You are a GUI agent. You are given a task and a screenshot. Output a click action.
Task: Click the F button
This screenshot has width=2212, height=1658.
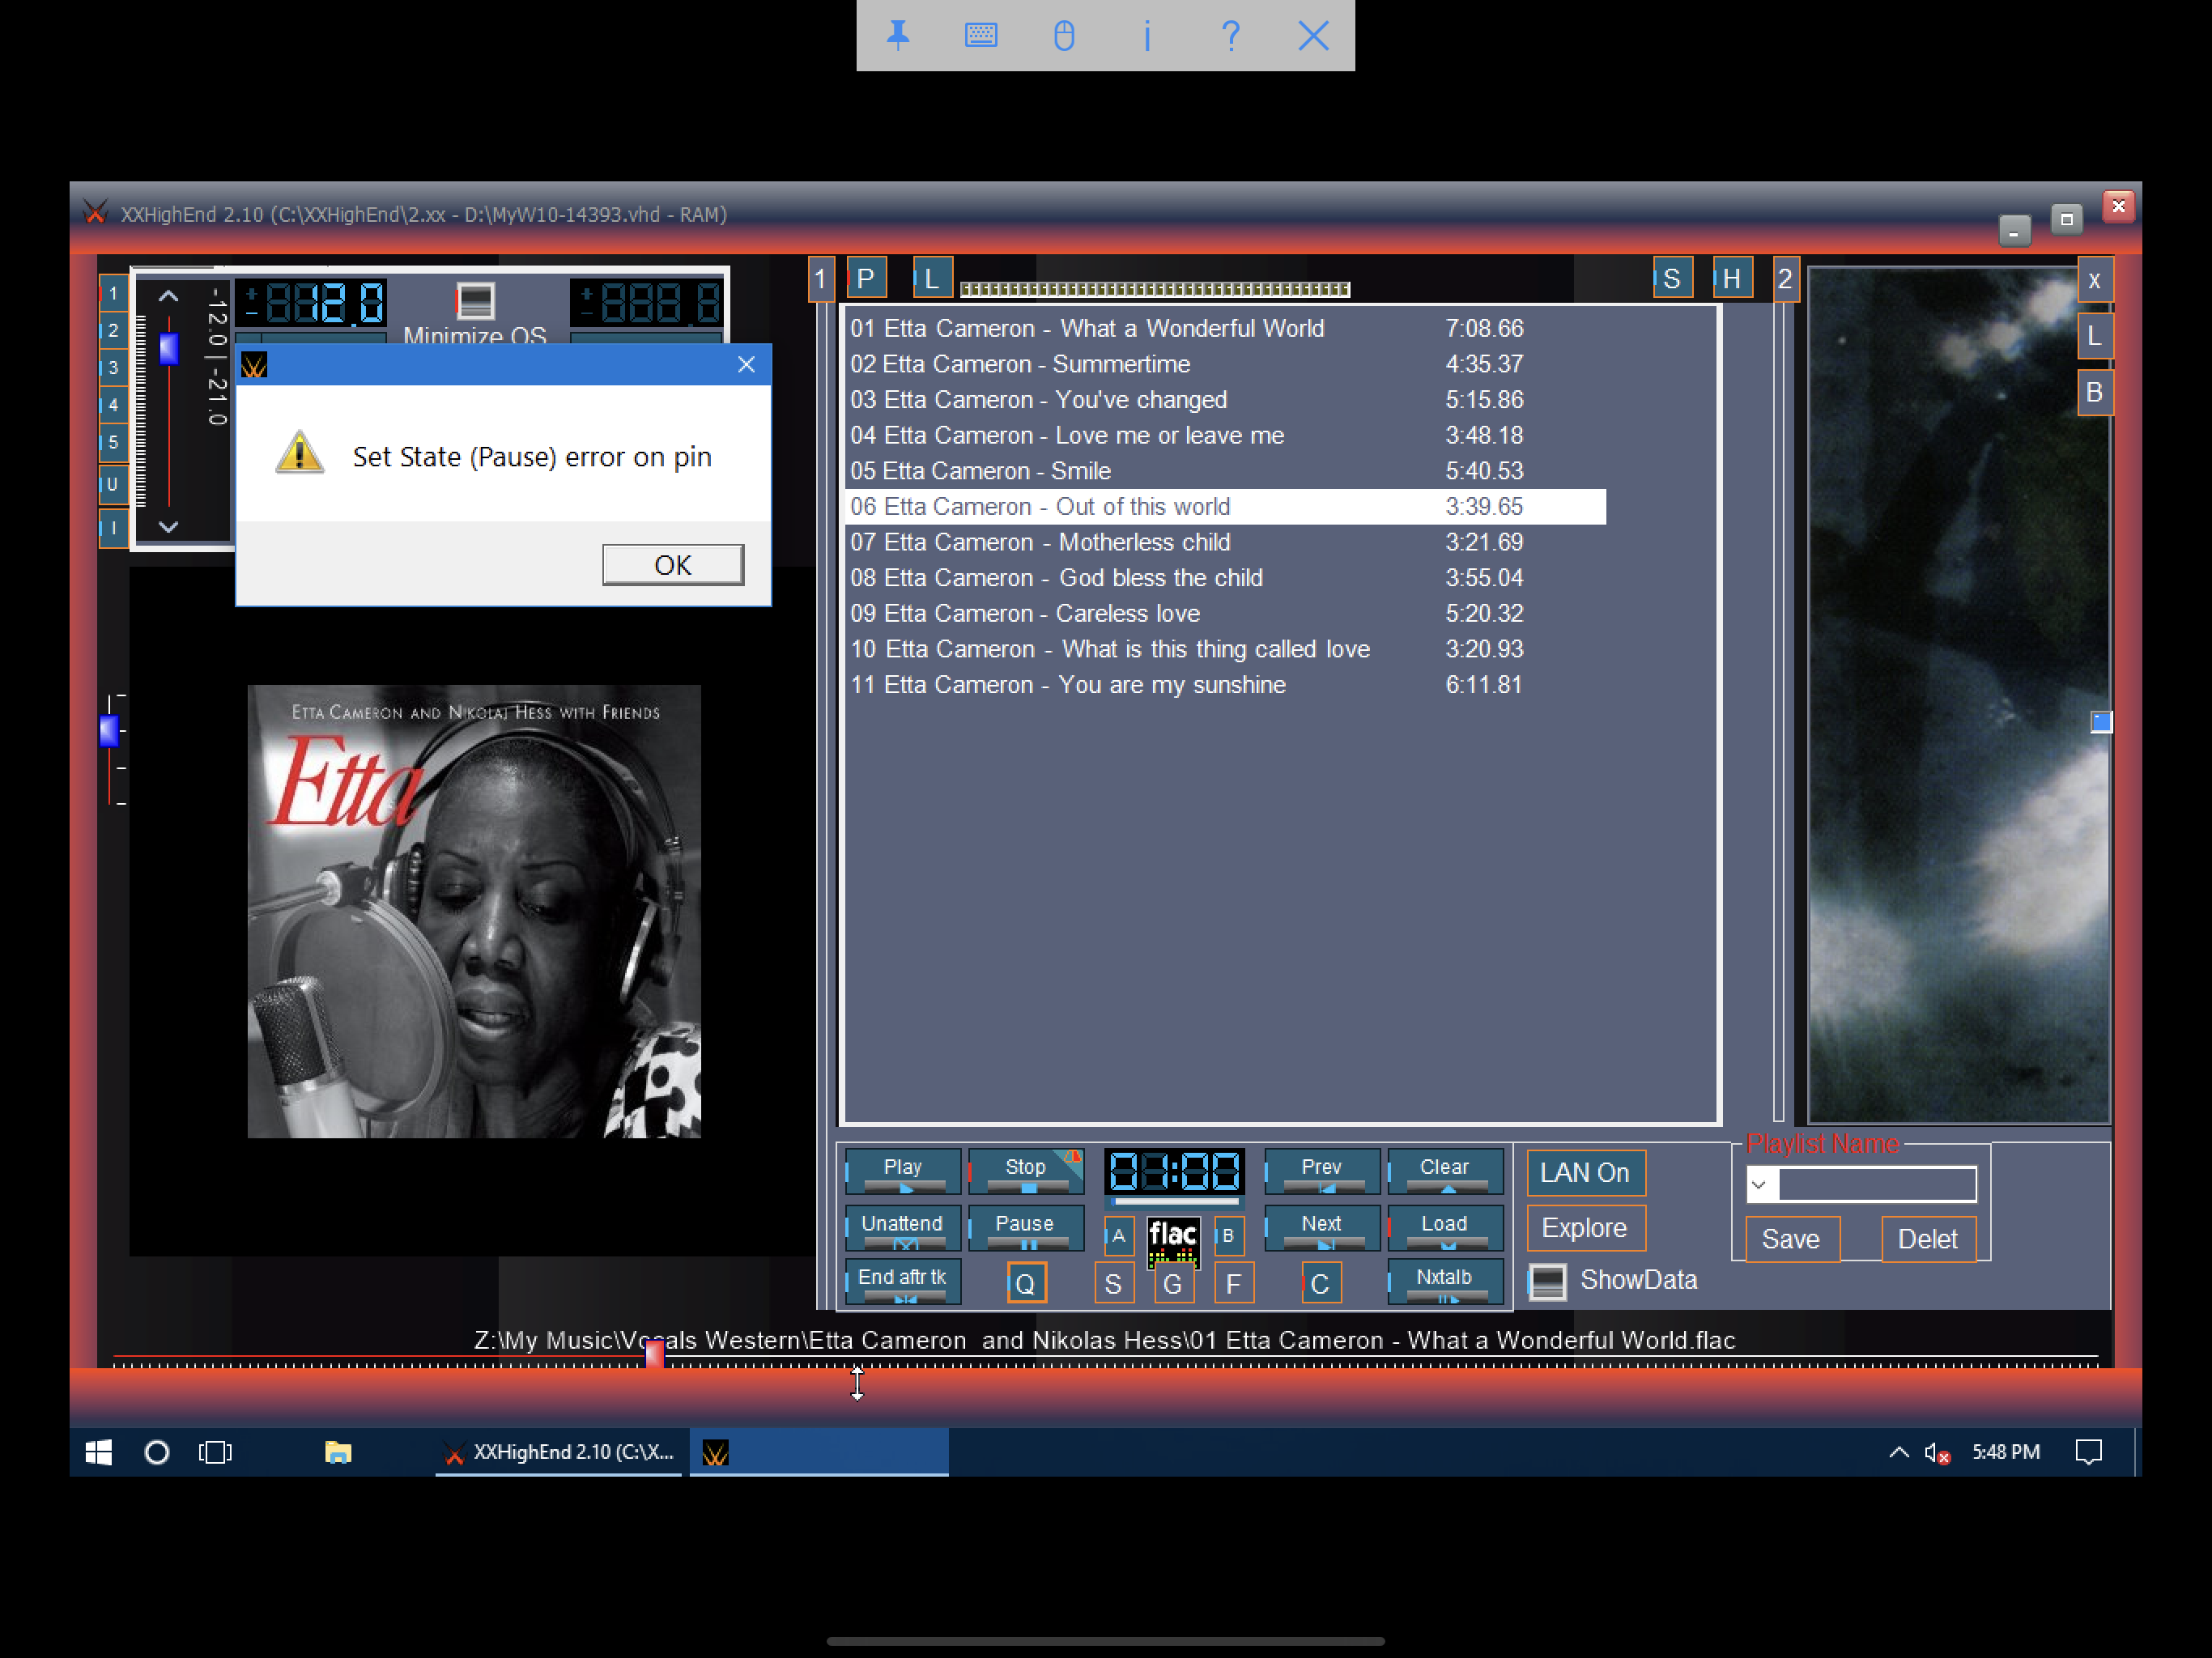(x=1233, y=1283)
